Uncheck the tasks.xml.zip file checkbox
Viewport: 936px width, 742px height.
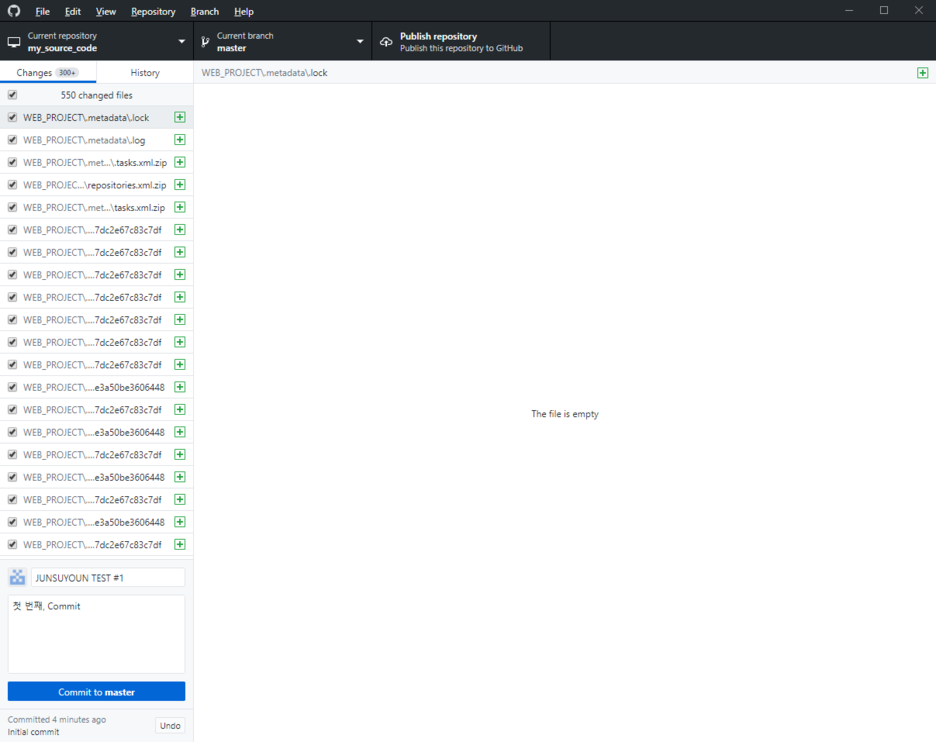tap(12, 161)
